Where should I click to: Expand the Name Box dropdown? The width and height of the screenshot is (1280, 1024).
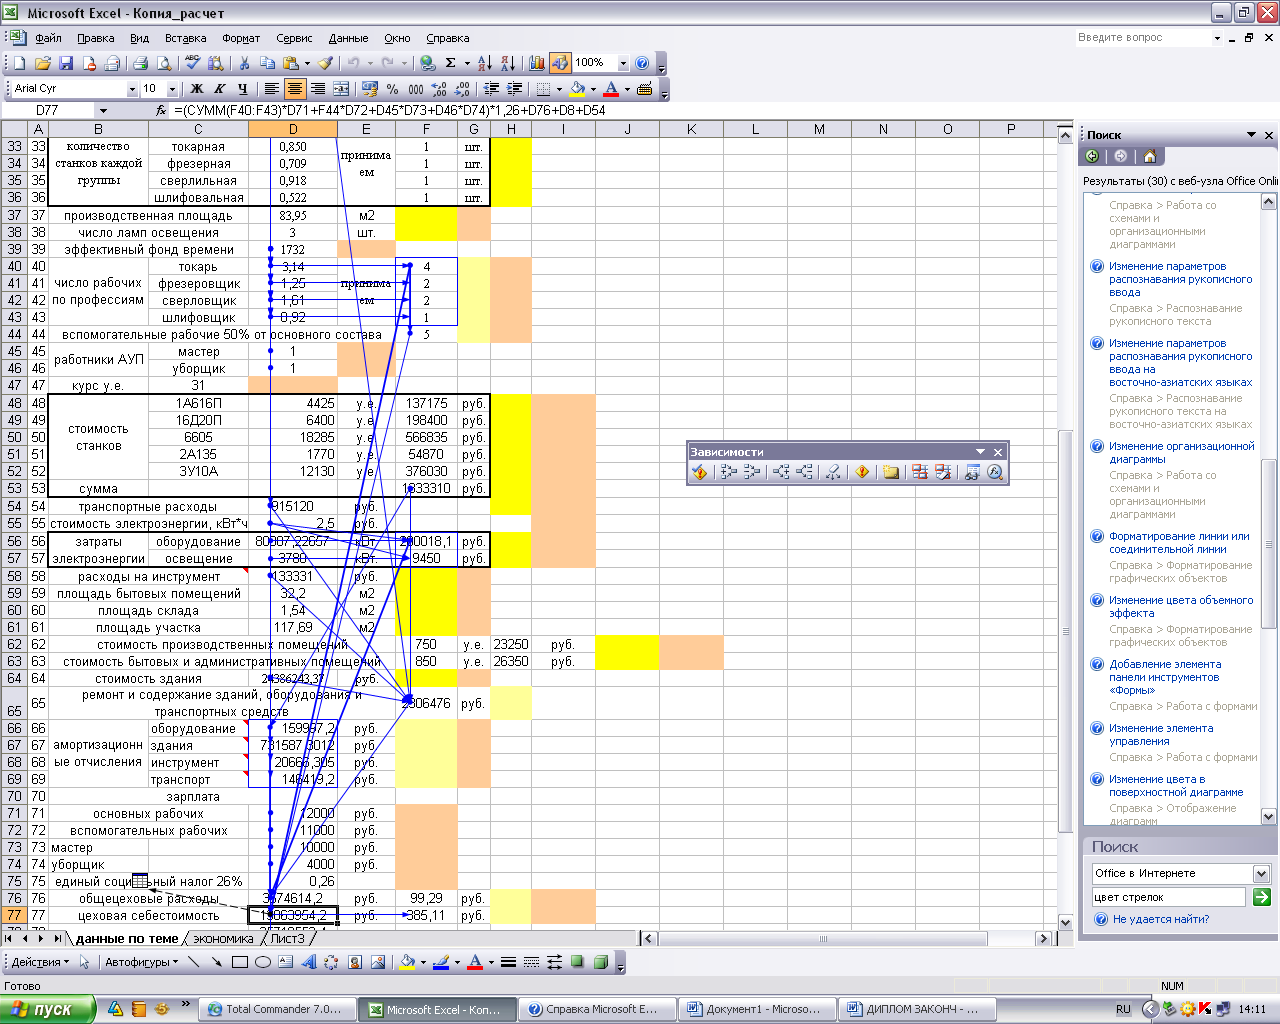pos(102,111)
